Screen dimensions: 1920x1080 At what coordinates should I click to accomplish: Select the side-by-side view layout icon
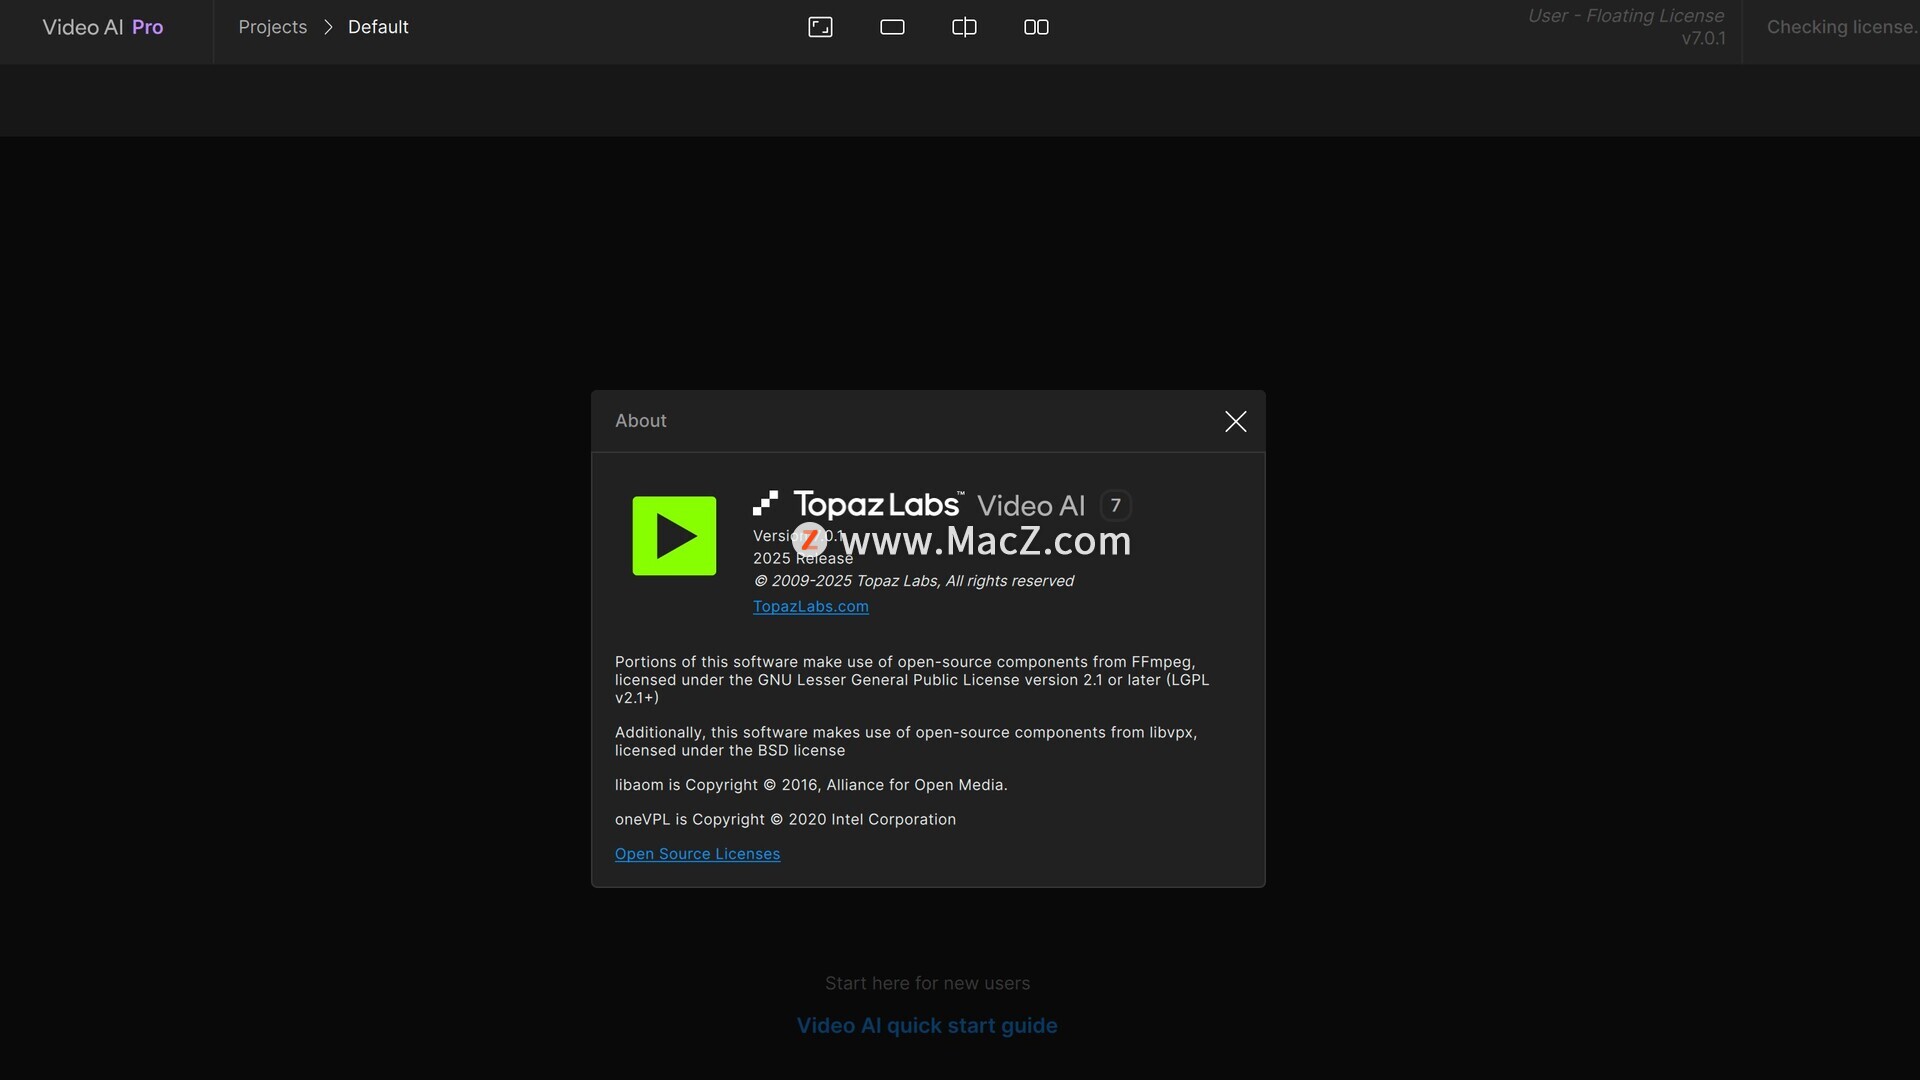[1036, 27]
